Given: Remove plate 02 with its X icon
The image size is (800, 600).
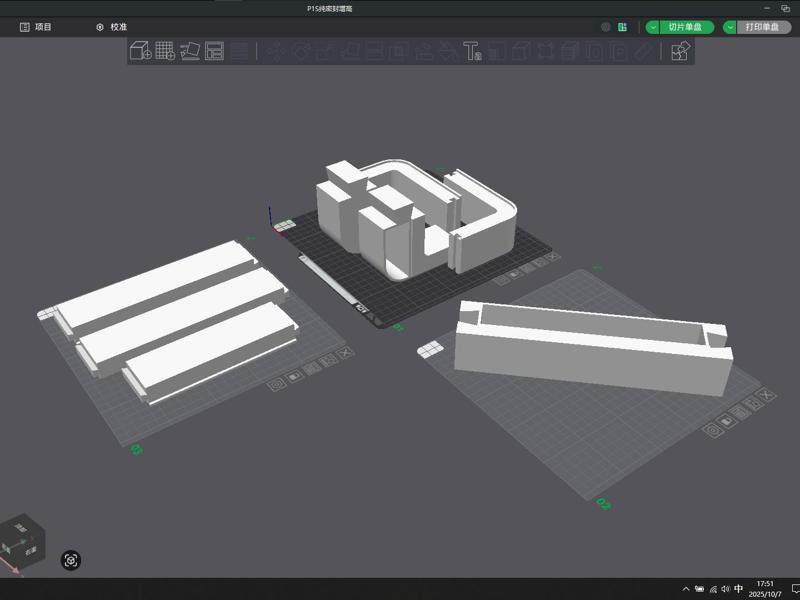Looking at the screenshot, I should click(x=766, y=394).
